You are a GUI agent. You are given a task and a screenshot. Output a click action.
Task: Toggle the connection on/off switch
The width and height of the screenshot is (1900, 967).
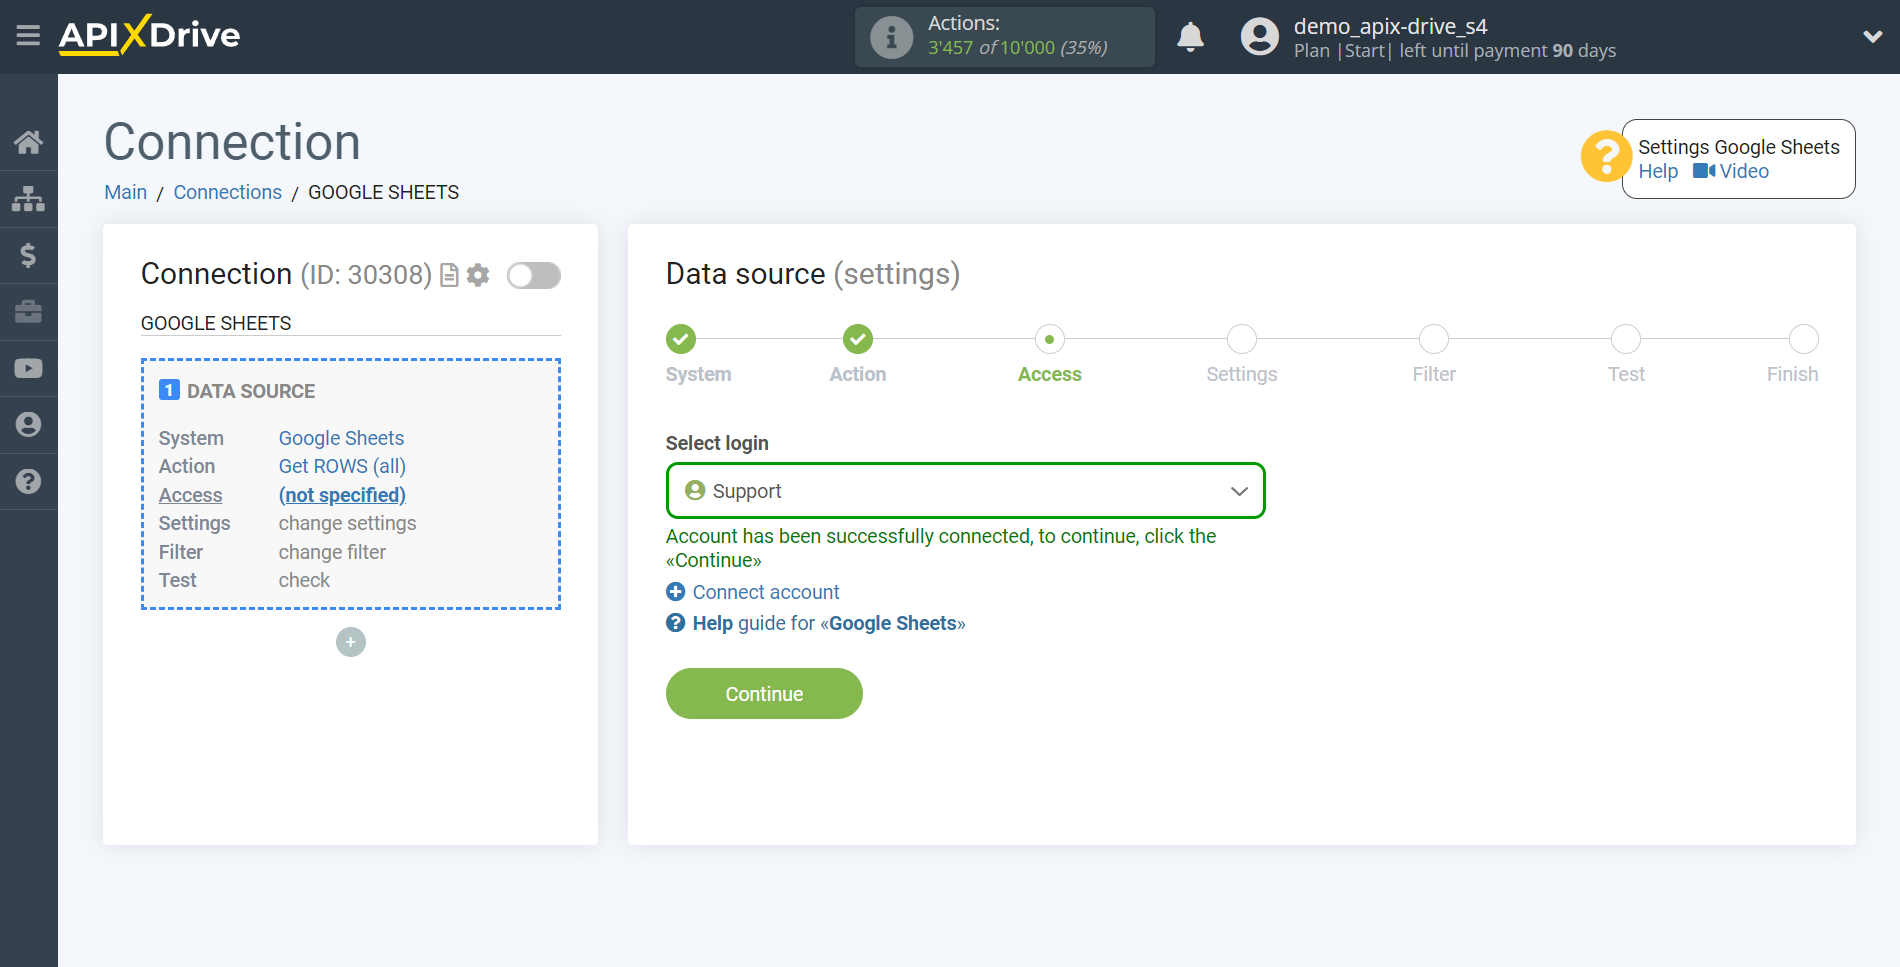(x=534, y=275)
